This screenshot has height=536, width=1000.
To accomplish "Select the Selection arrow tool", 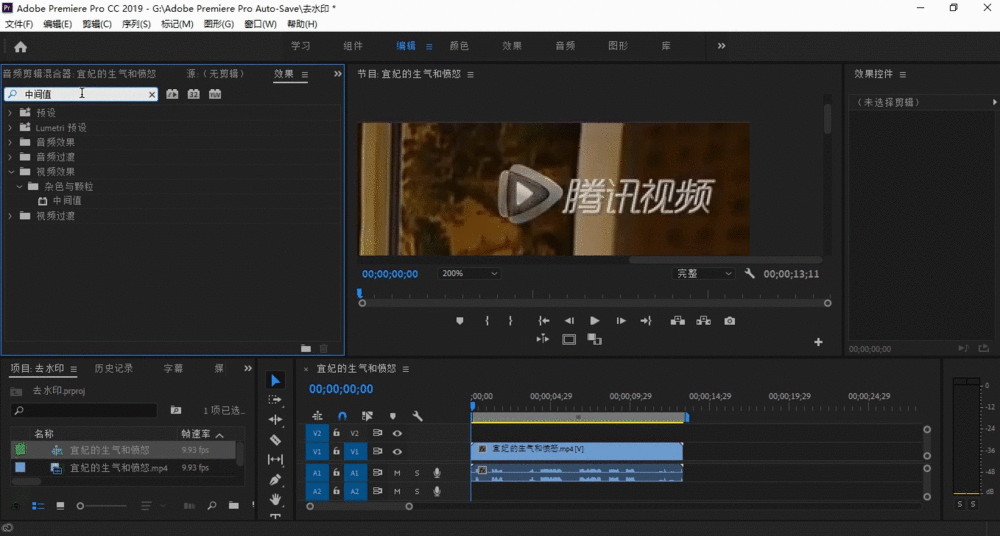I will (x=275, y=380).
